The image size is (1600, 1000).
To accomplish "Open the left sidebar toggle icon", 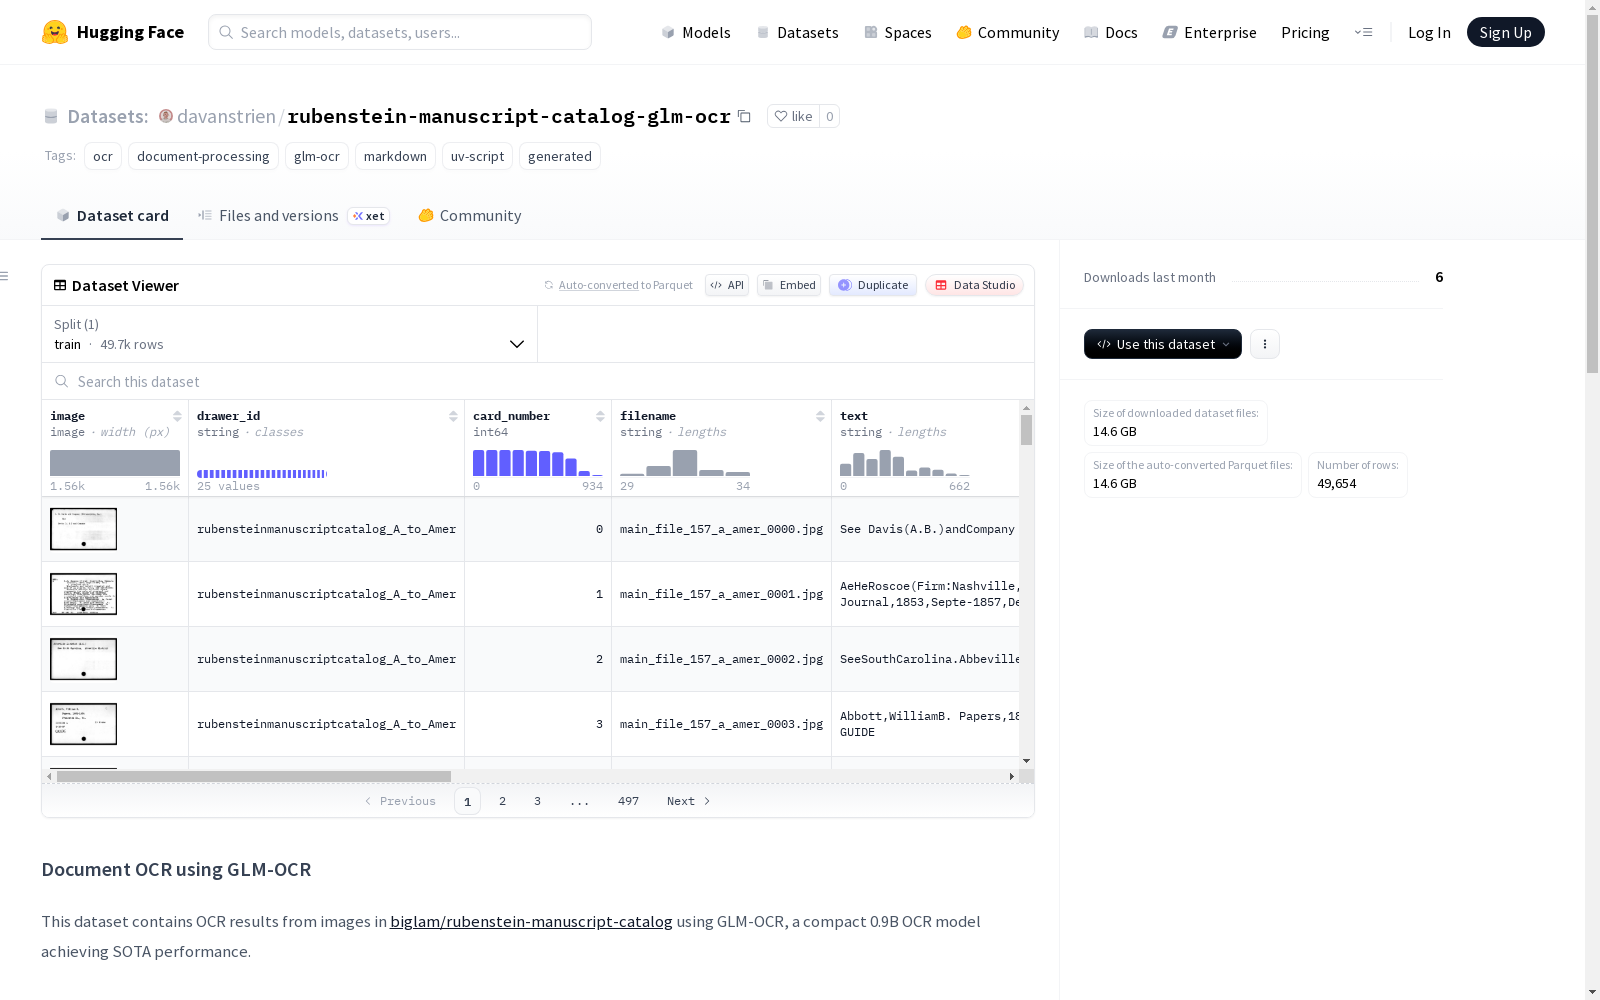I will coord(5,276).
